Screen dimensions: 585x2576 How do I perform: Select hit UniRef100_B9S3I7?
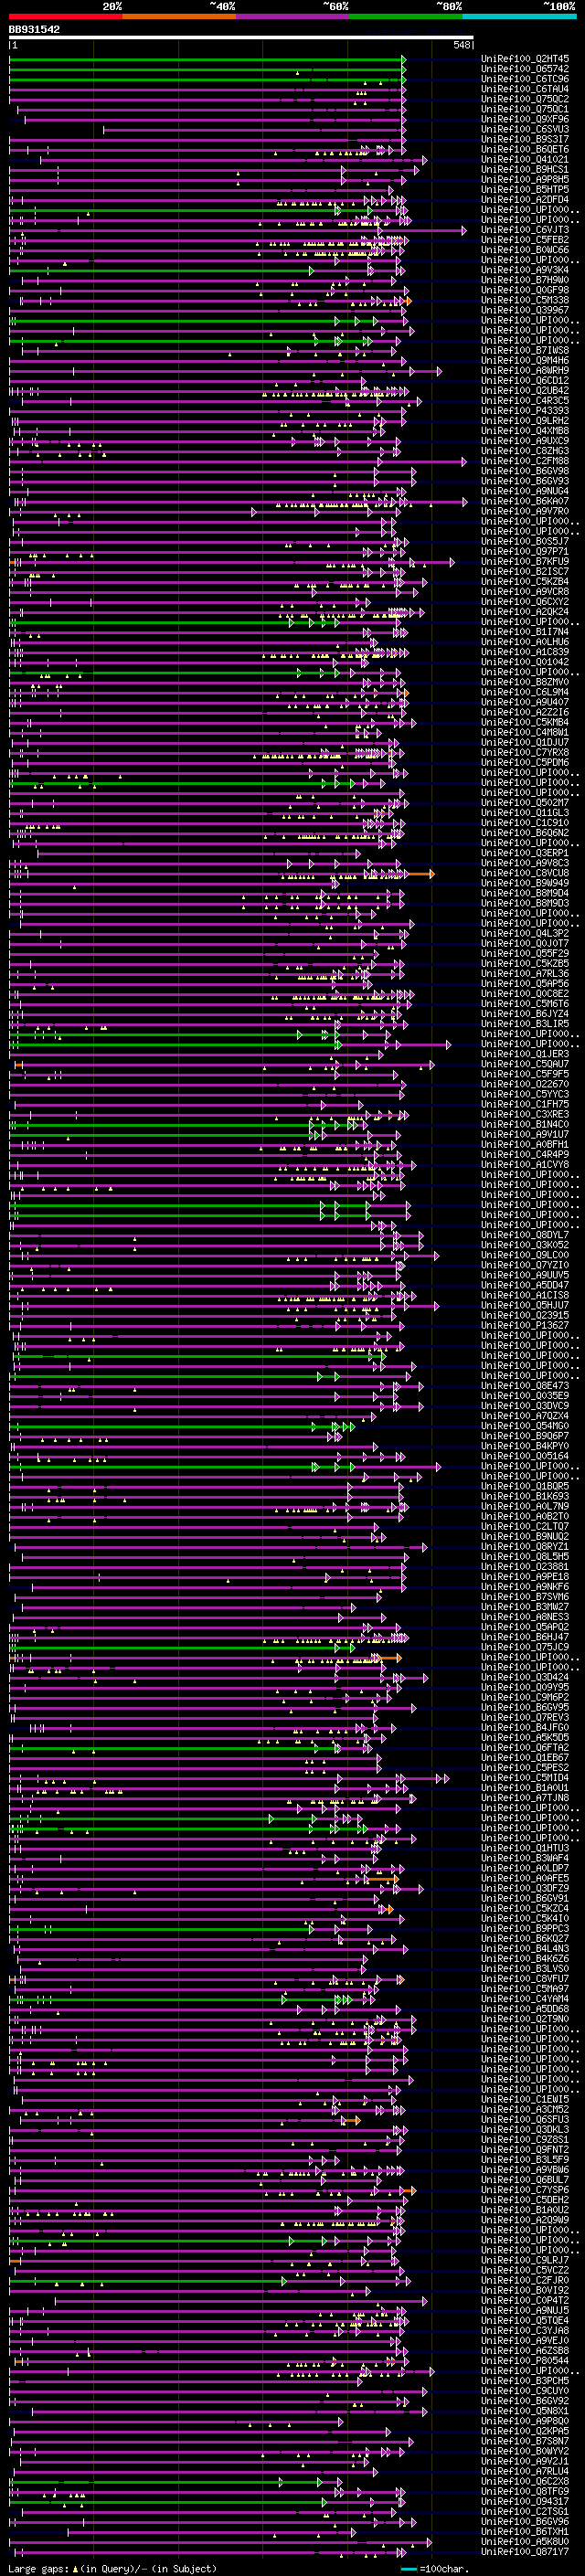pyautogui.click(x=525, y=139)
